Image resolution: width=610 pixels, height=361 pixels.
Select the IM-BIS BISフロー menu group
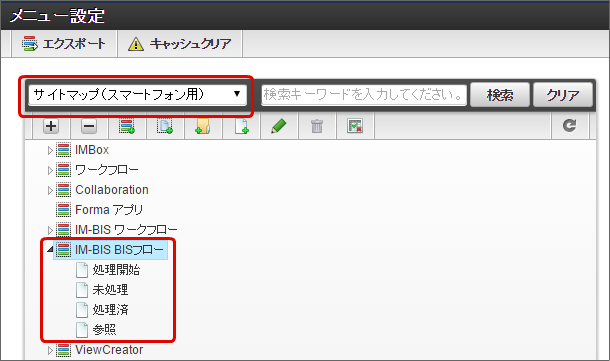click(119, 249)
